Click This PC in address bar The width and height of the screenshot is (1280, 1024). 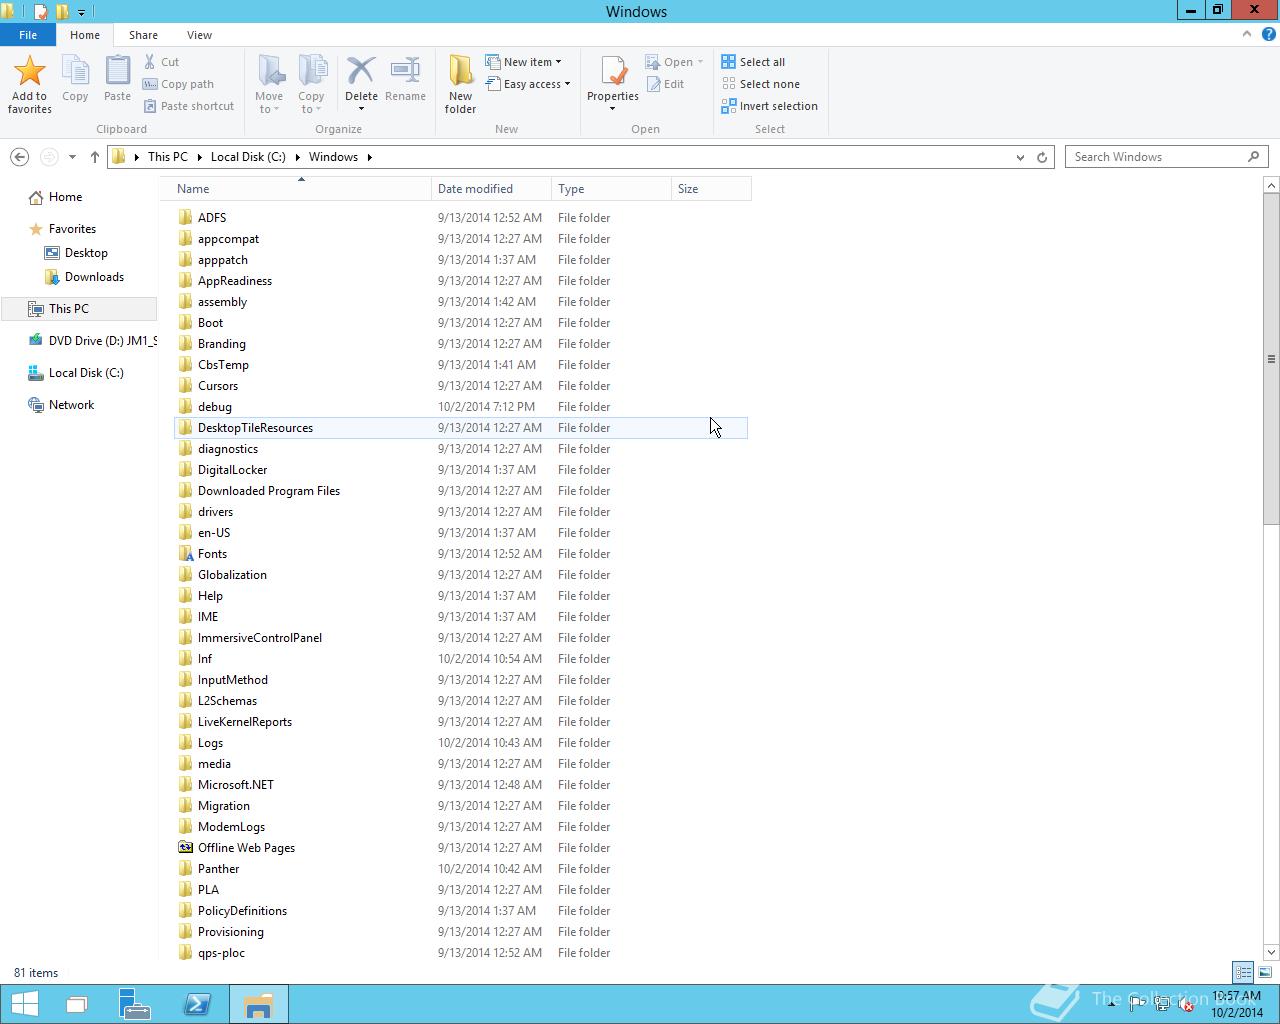pos(167,157)
